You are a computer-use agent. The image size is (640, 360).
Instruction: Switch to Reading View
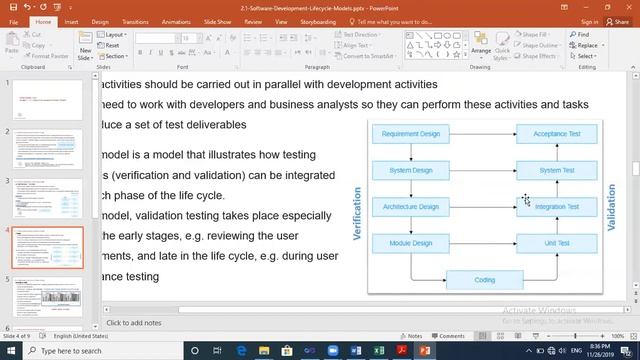518,336
